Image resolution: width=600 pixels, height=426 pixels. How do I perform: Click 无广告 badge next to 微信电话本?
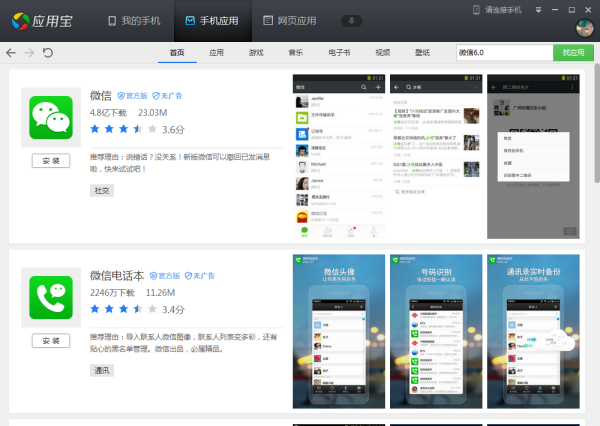click(200, 276)
